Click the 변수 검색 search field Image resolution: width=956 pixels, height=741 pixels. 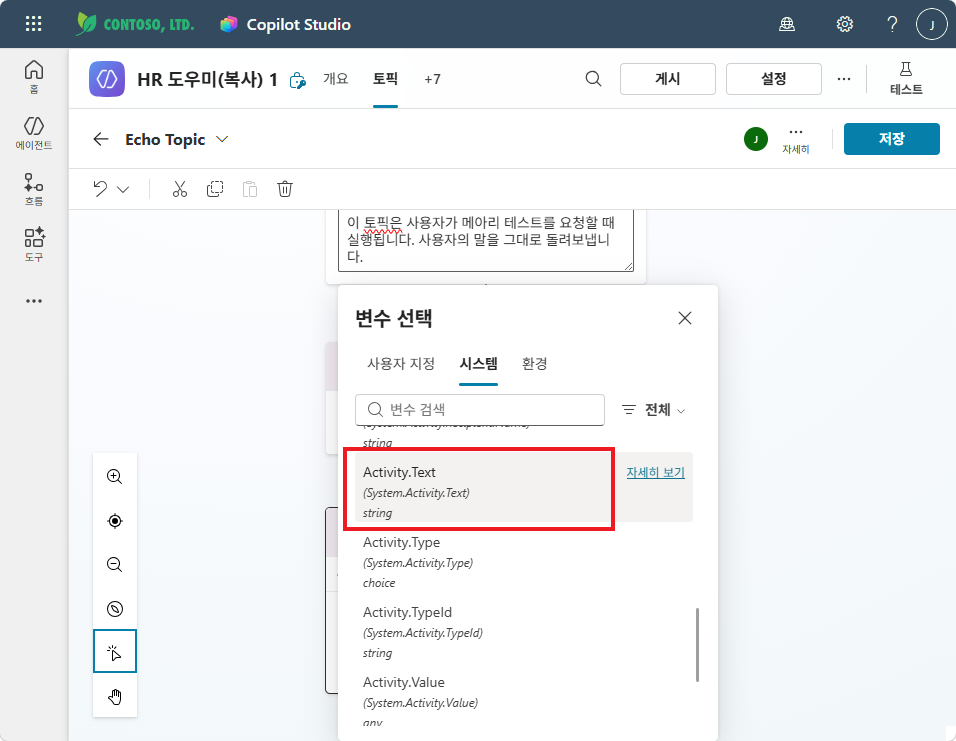(480, 410)
